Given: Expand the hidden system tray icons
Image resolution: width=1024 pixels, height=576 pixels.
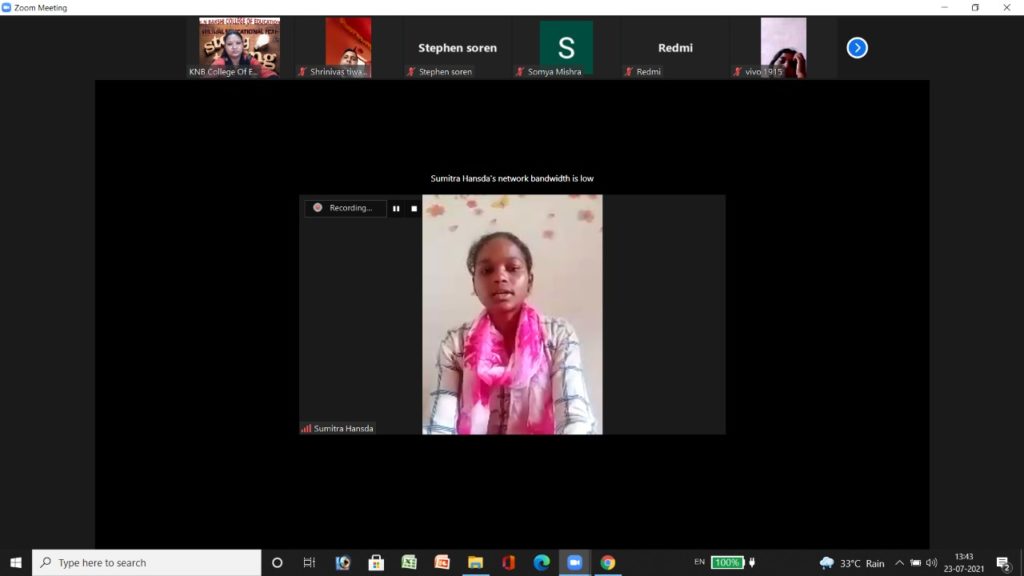Looking at the screenshot, I should tap(899, 562).
